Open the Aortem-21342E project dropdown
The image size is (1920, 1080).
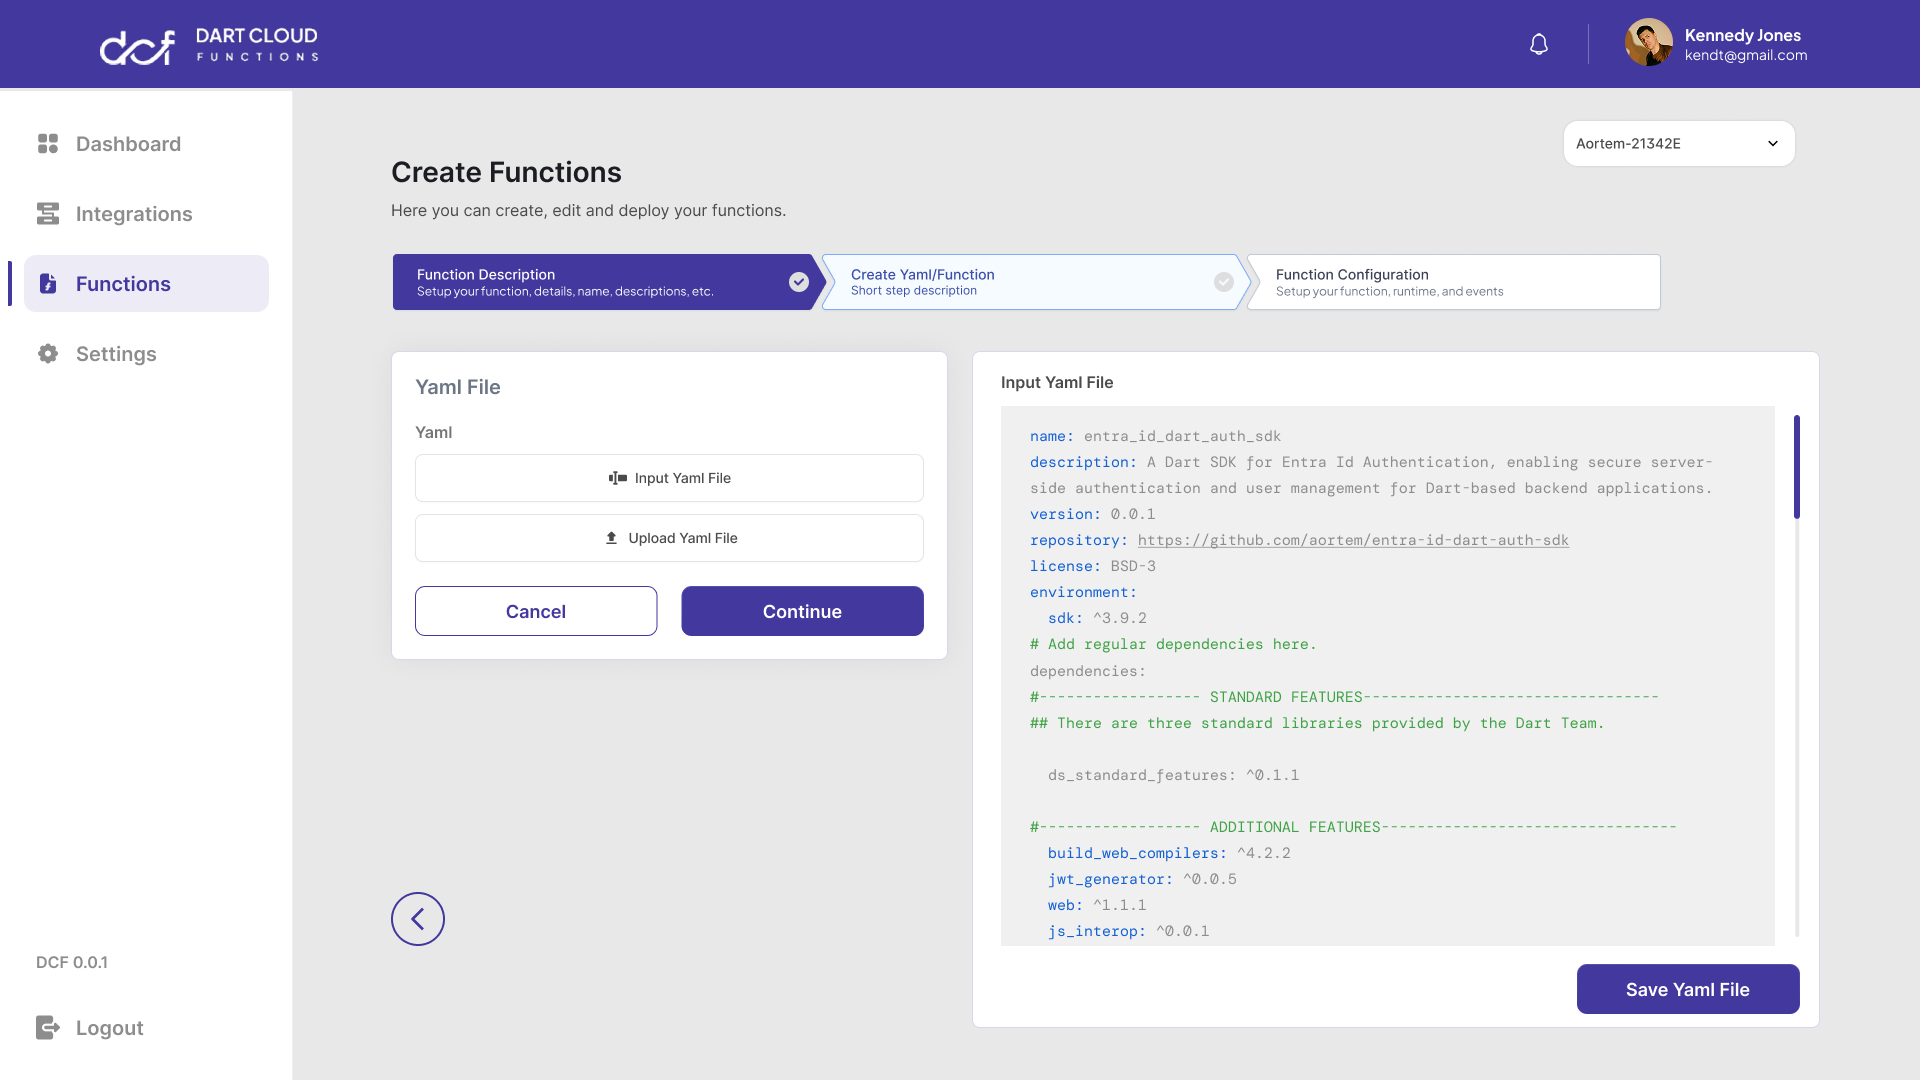coord(1679,144)
